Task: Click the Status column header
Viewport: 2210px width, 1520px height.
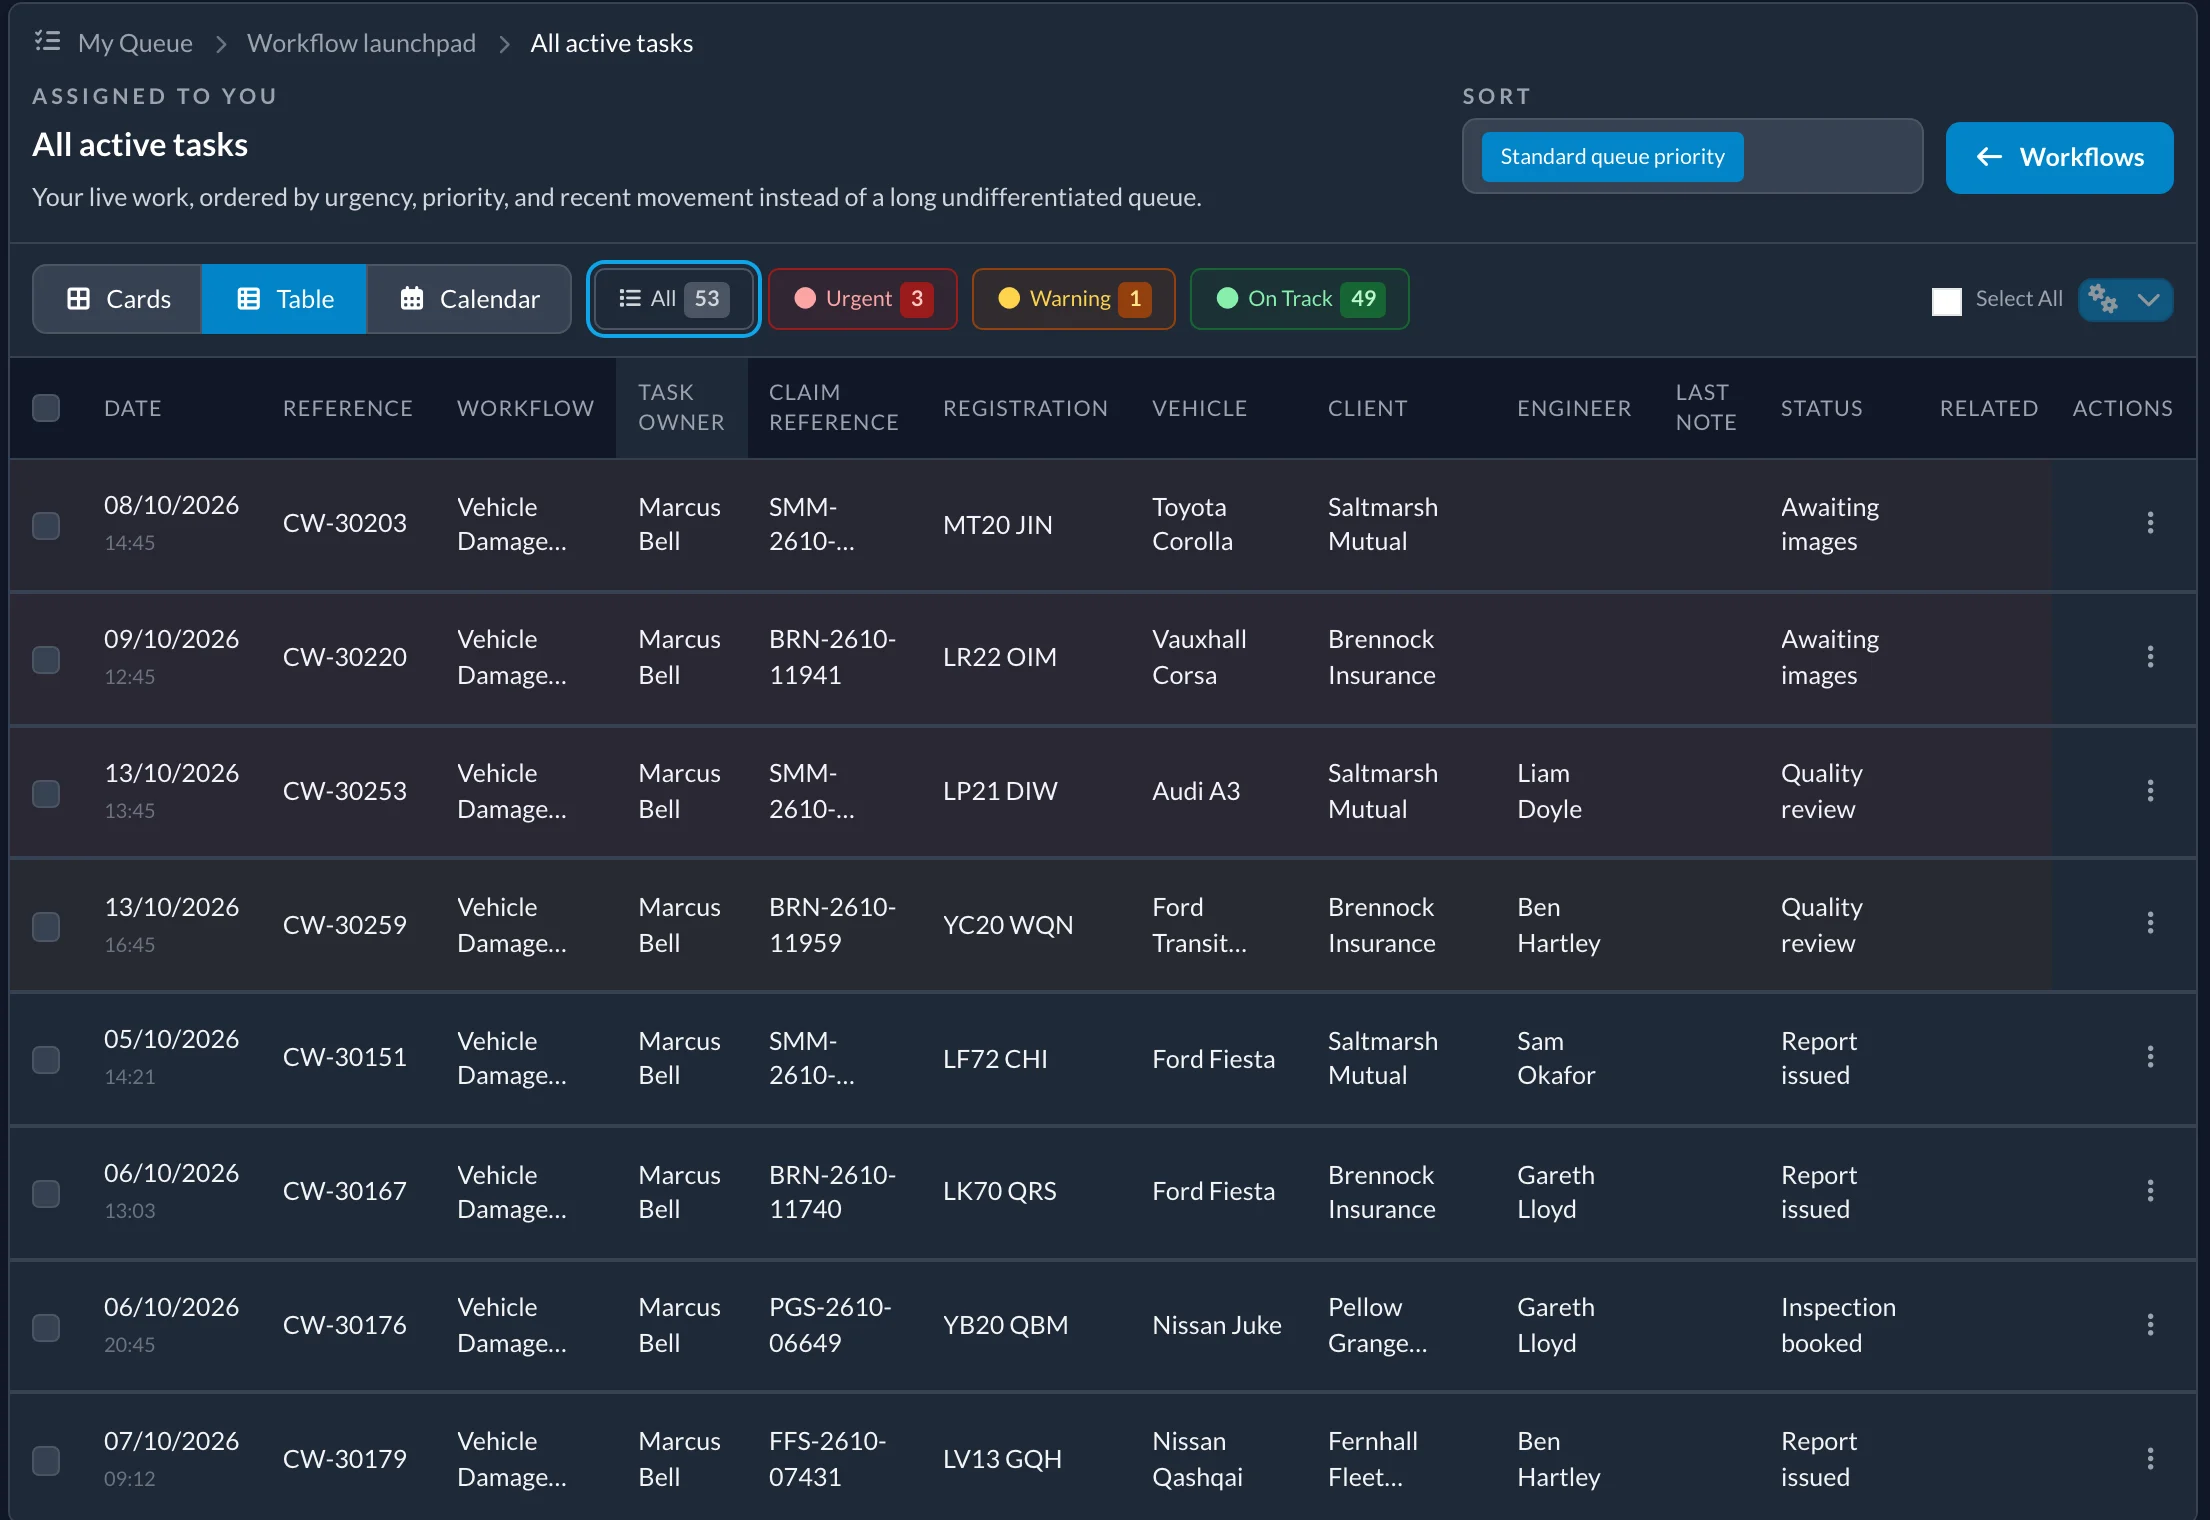Action: [1821, 408]
